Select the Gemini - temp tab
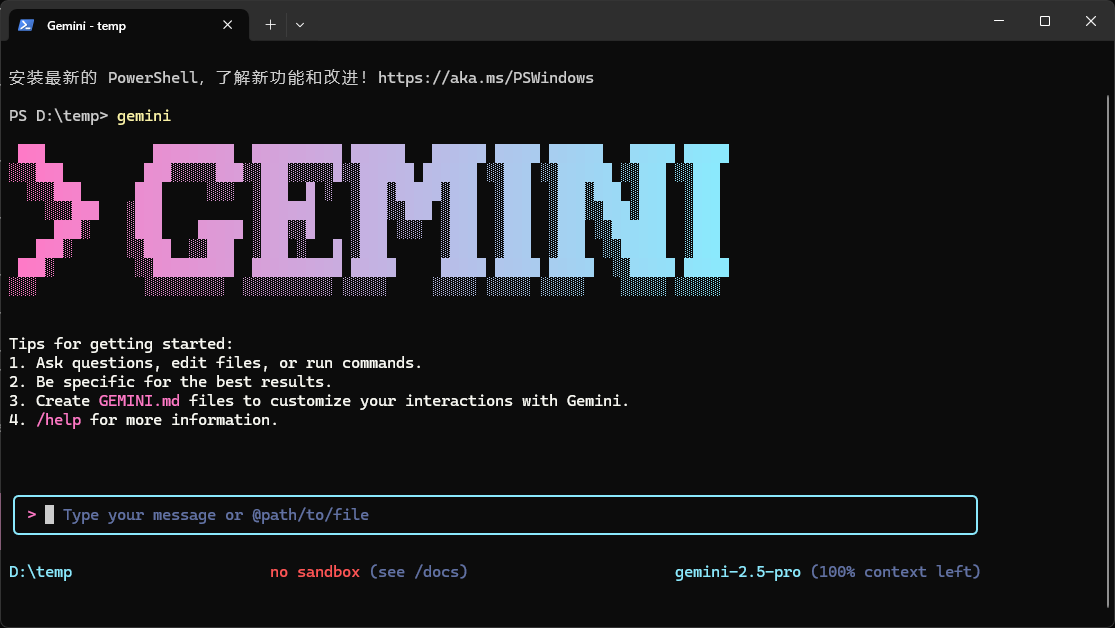The width and height of the screenshot is (1115, 628). tap(128, 25)
